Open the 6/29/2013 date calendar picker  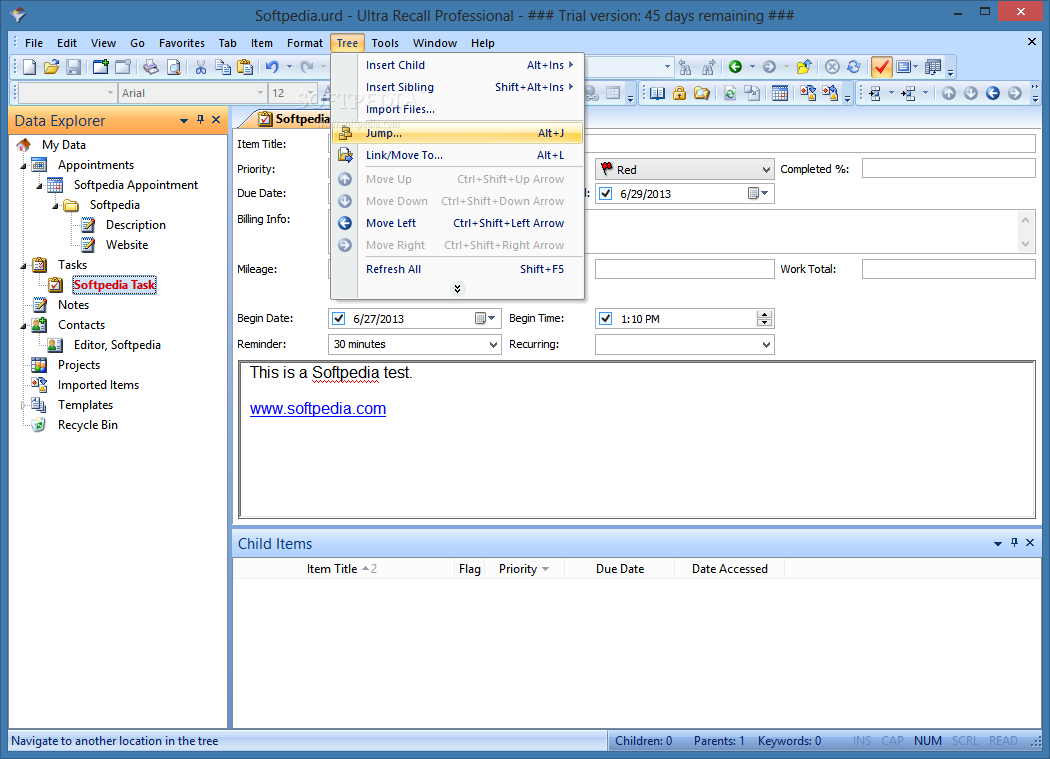coord(758,194)
